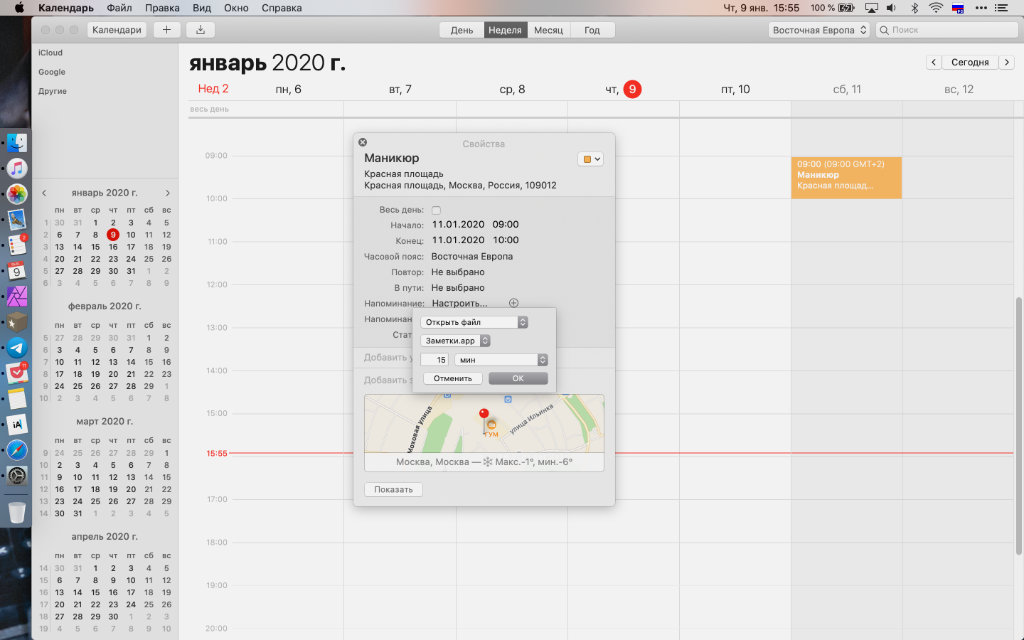This screenshot has height=640, width=1024.
Task: Toggle the Весь день checkbox
Action: 436,210
